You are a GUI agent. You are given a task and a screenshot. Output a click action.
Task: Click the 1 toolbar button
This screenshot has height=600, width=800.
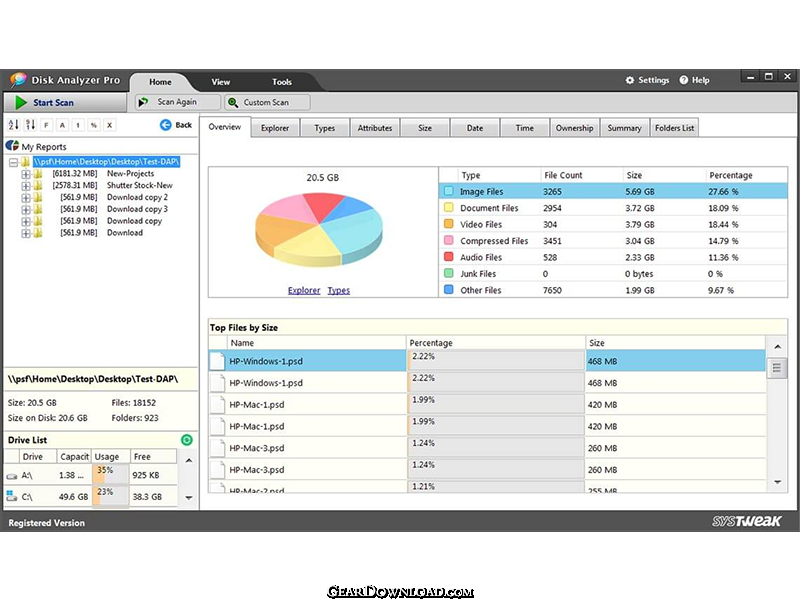pos(78,125)
